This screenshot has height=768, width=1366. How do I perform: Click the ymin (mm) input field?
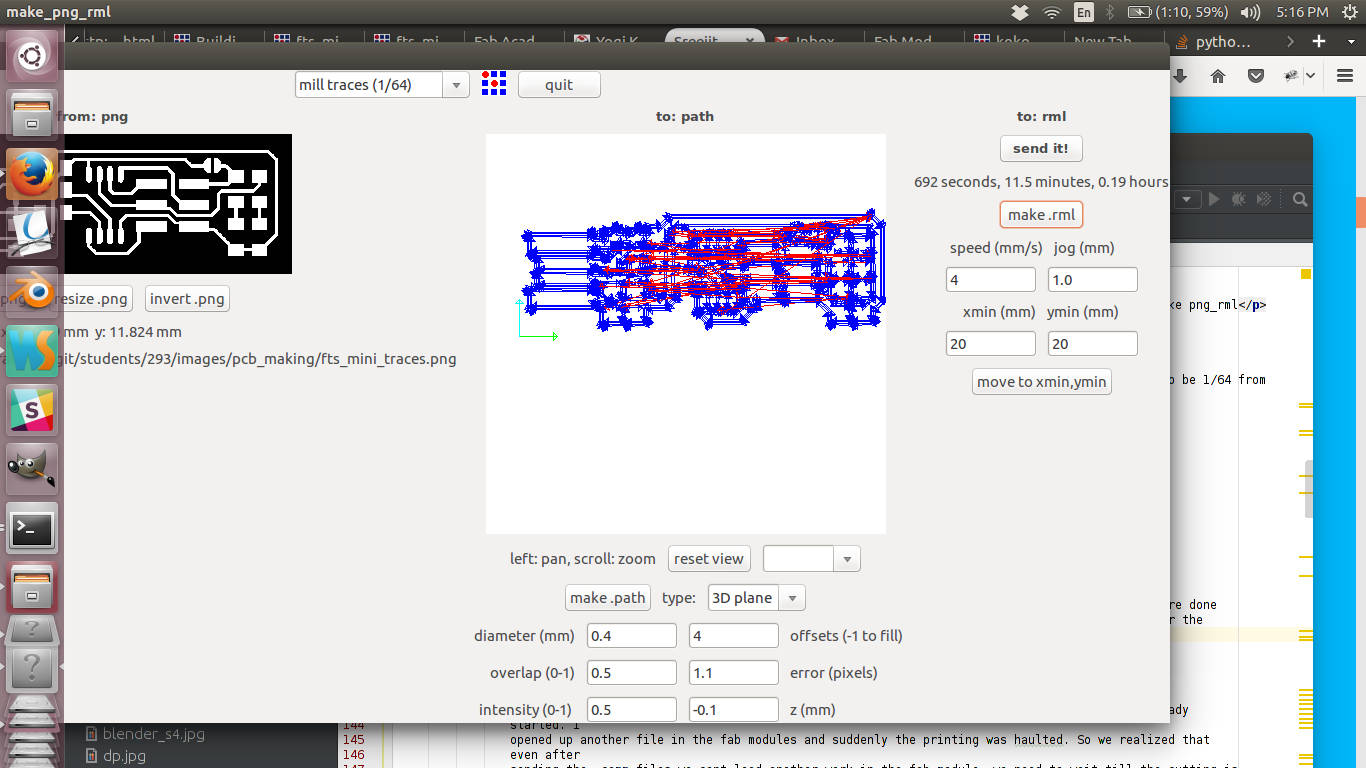(1093, 344)
